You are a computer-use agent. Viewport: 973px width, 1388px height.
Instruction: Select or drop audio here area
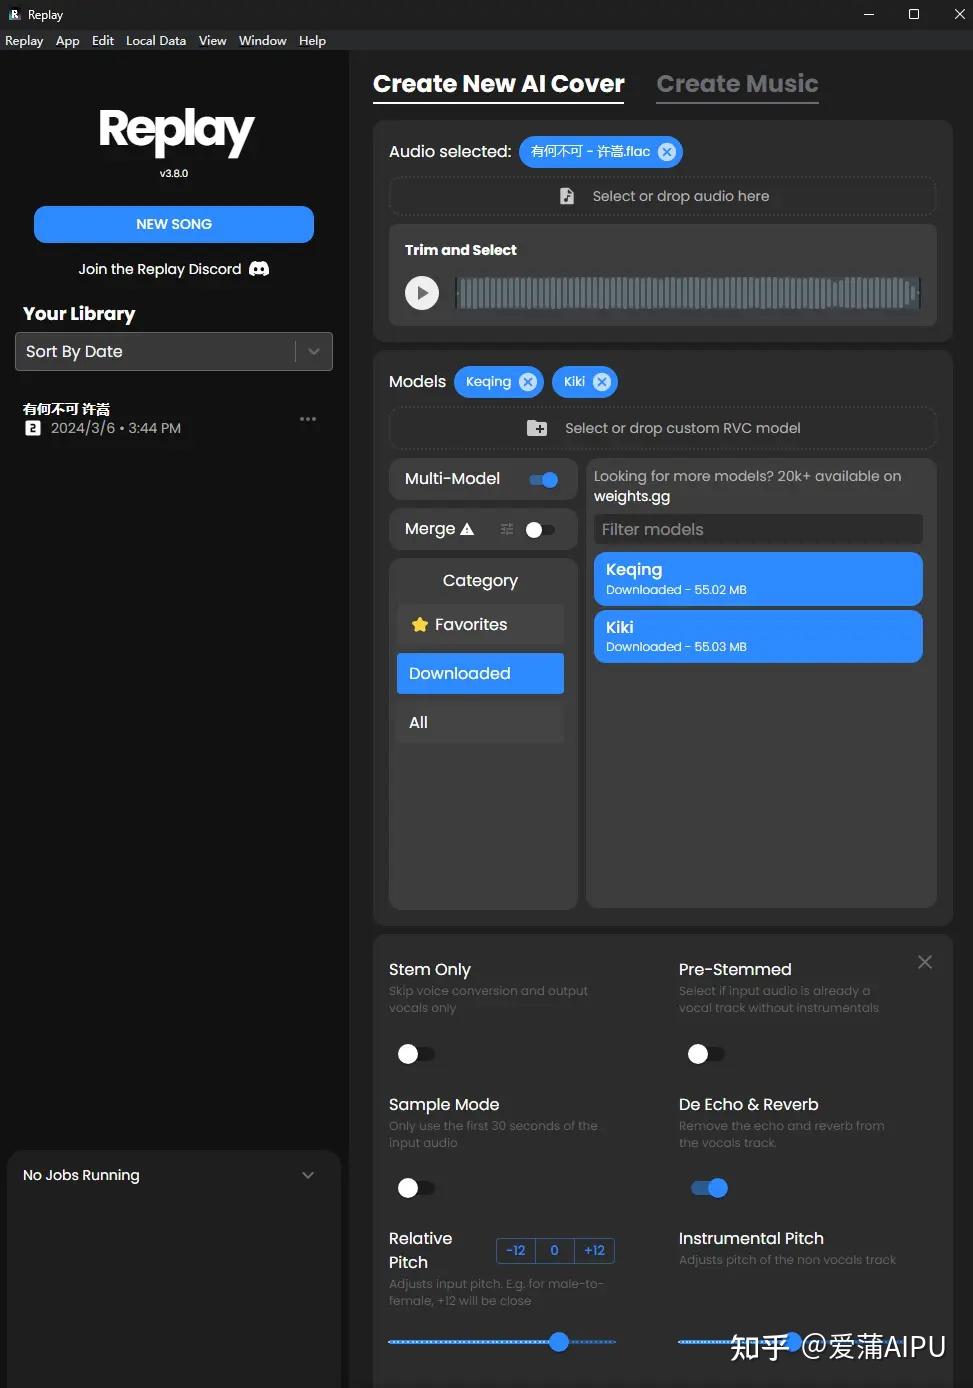click(x=663, y=196)
